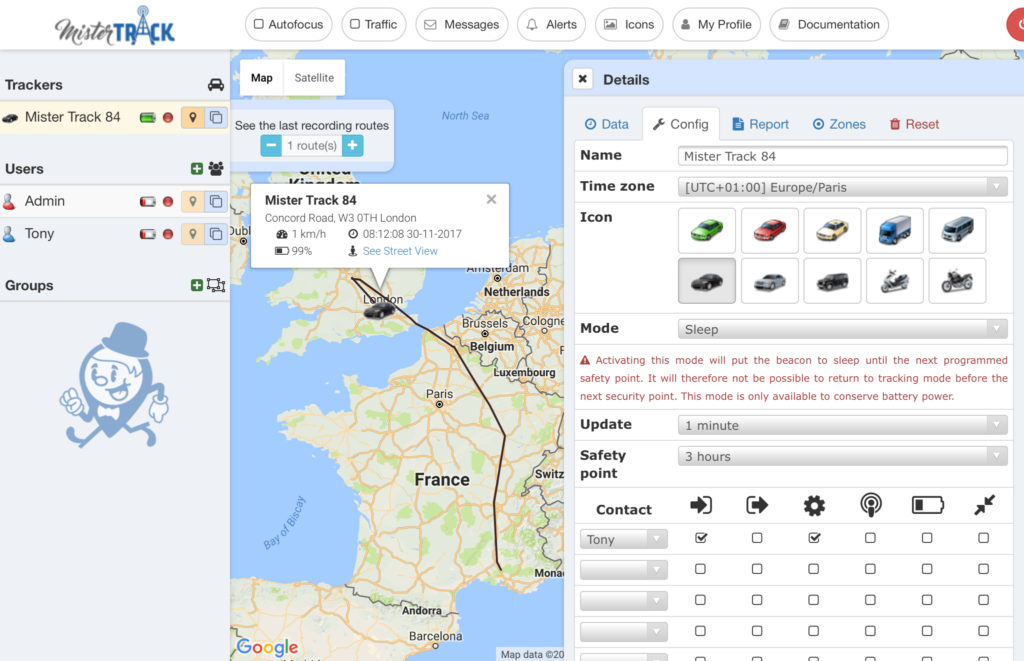This screenshot has width=1024, height=661.
Task: Click the beacon signal alert column icon
Action: 871,505
